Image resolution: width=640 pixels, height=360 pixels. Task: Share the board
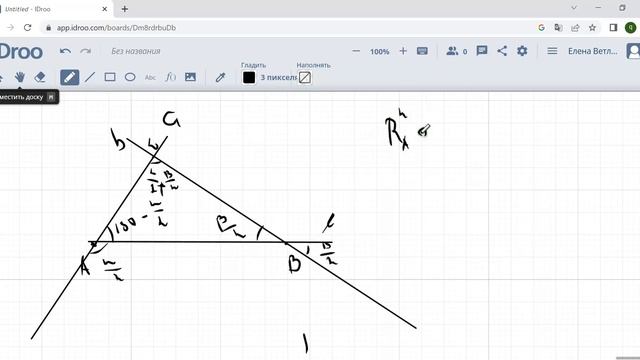pos(502,51)
